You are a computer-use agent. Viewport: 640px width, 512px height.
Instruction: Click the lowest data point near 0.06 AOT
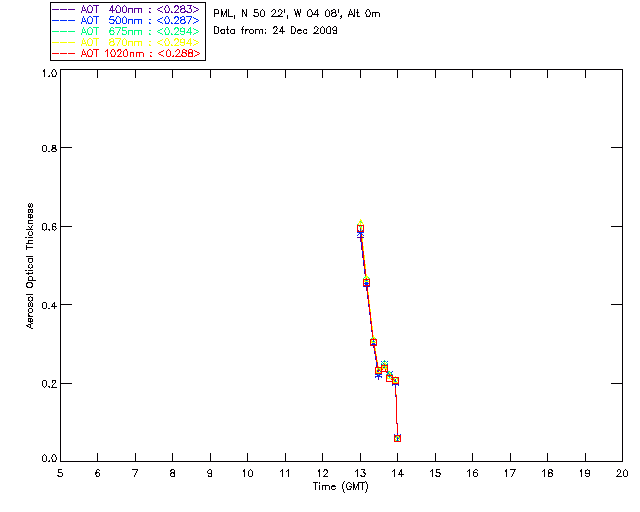pos(398,438)
